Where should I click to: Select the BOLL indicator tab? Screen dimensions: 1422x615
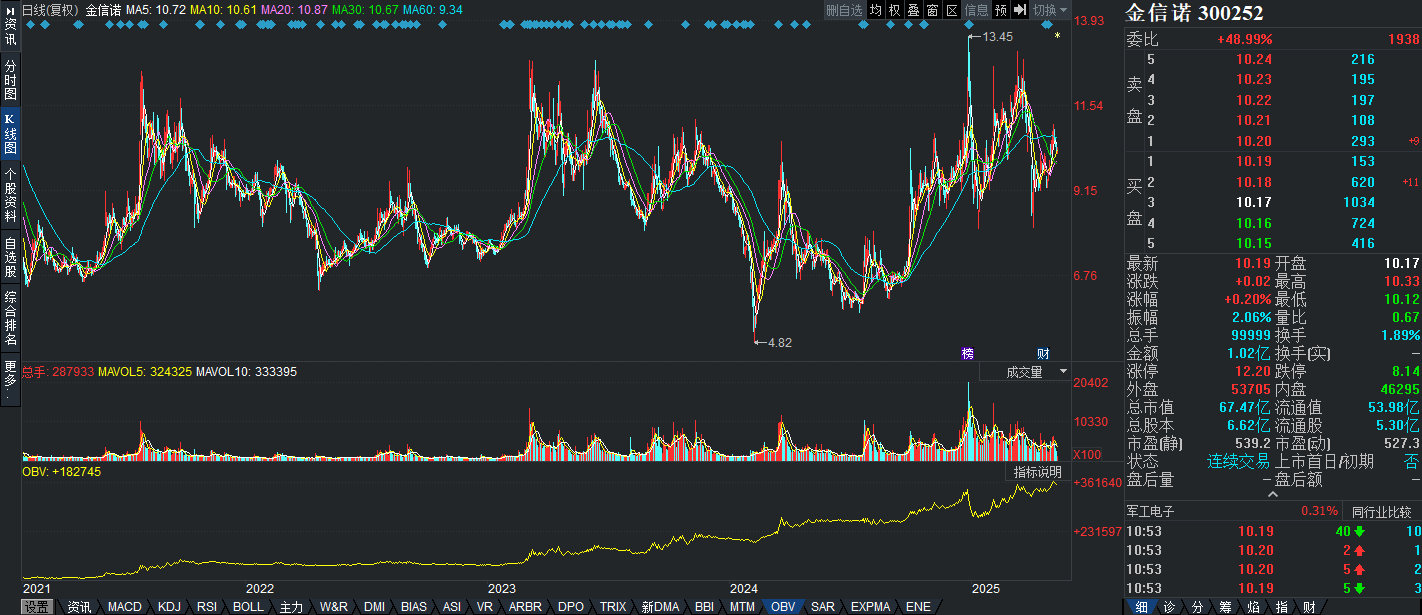(248, 607)
